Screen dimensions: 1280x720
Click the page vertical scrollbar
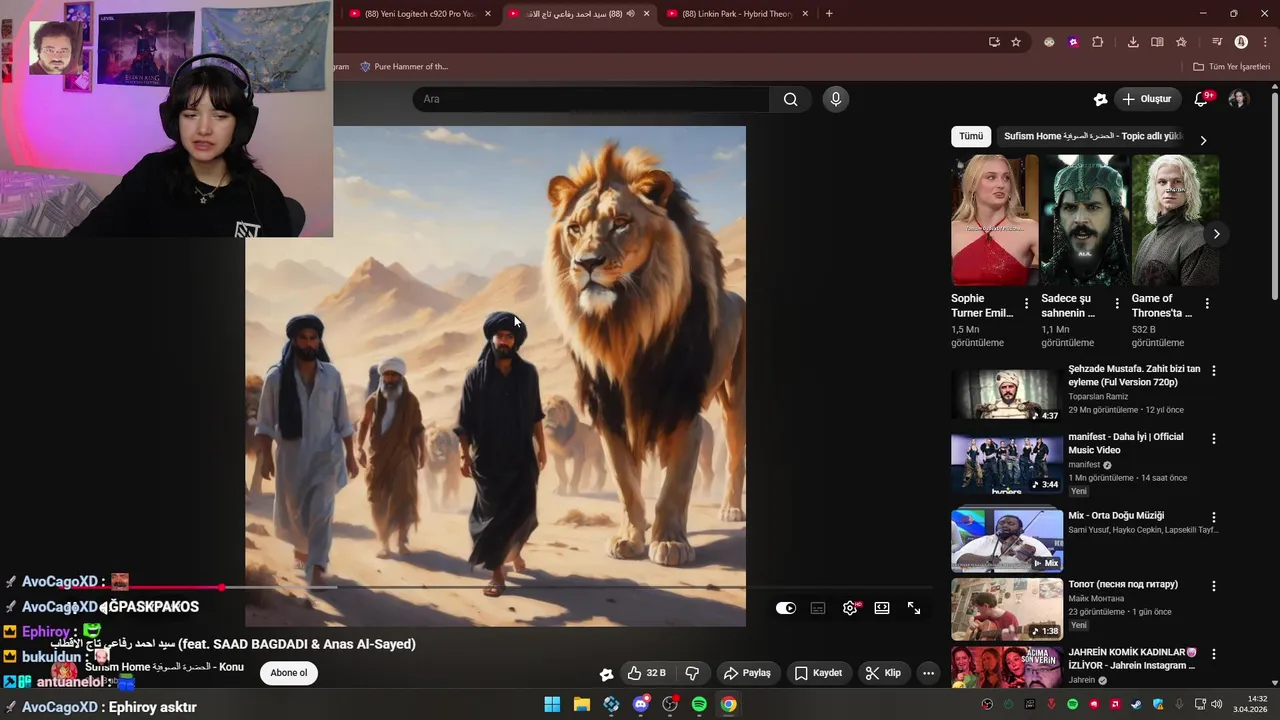1275,195
